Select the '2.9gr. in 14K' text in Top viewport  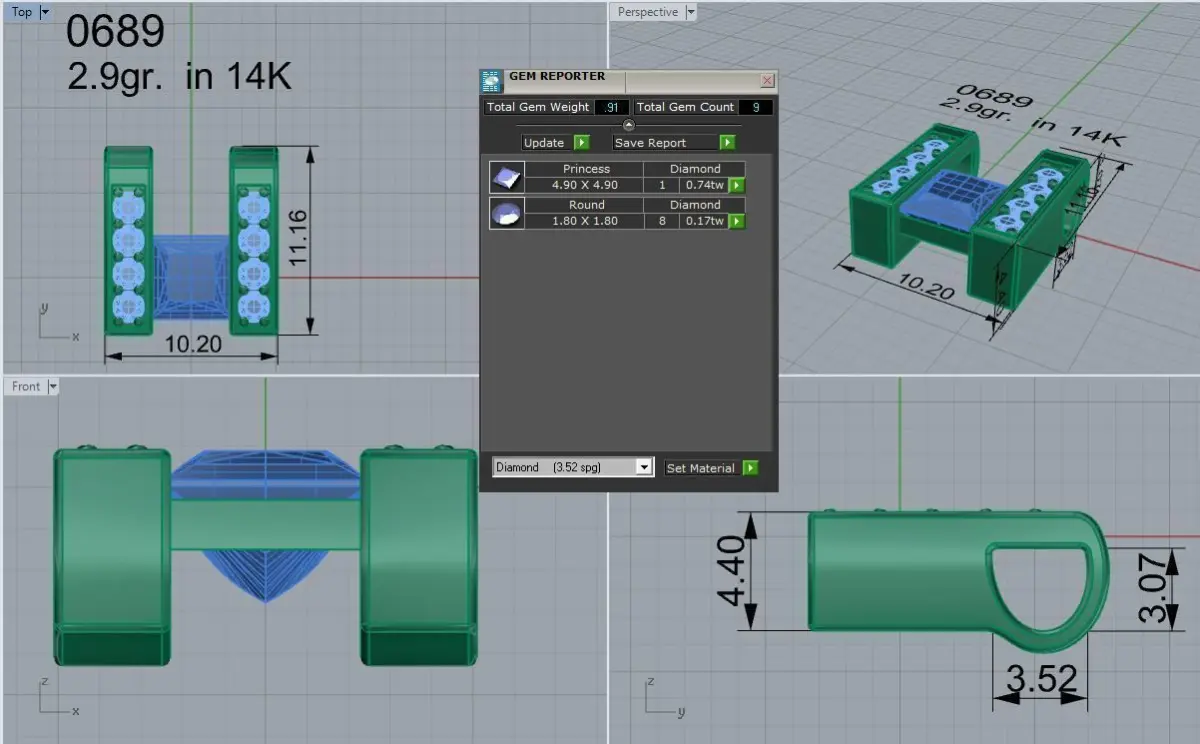(x=180, y=76)
